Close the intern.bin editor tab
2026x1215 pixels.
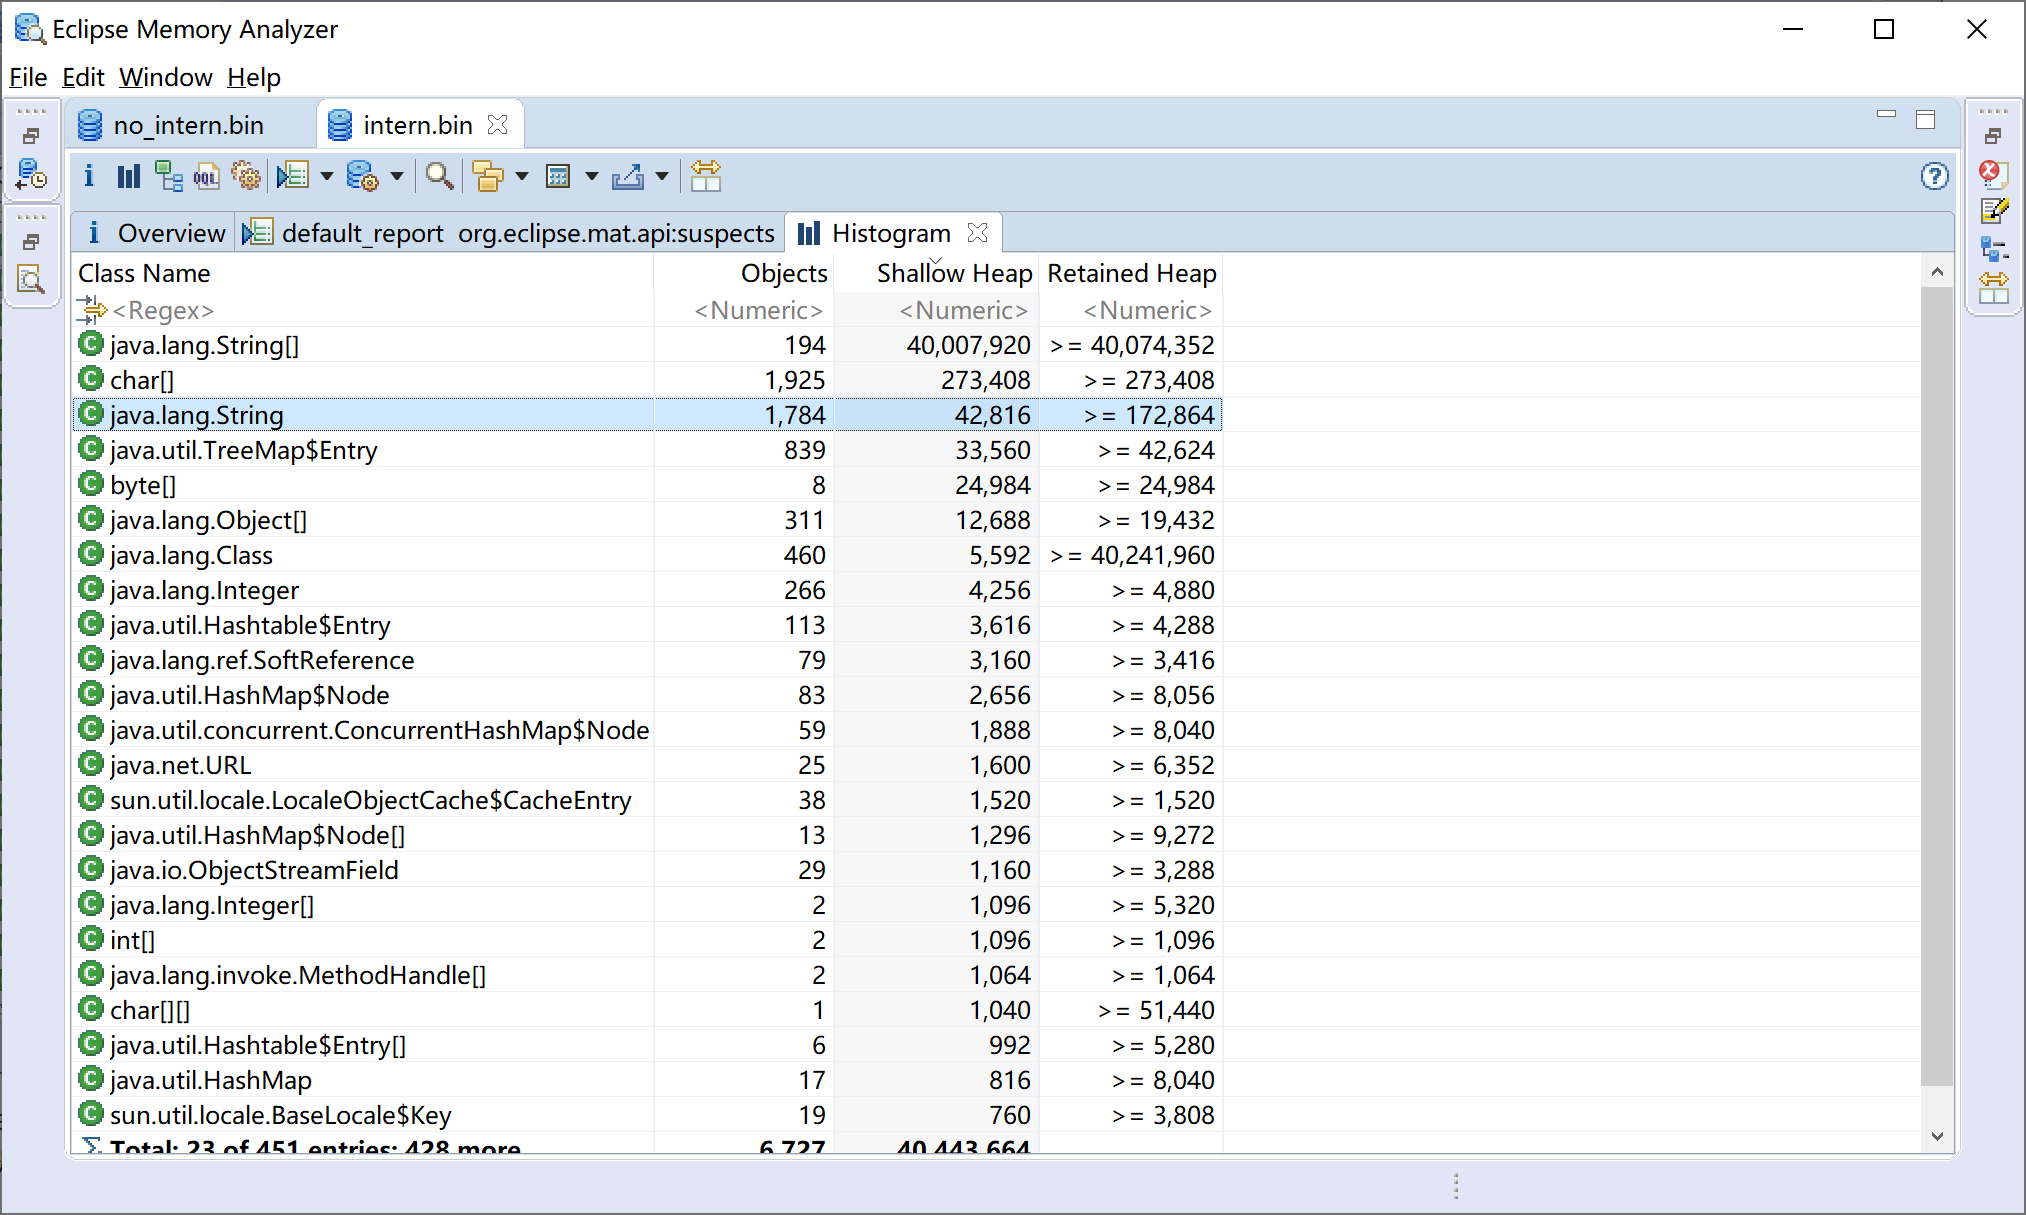(x=497, y=124)
